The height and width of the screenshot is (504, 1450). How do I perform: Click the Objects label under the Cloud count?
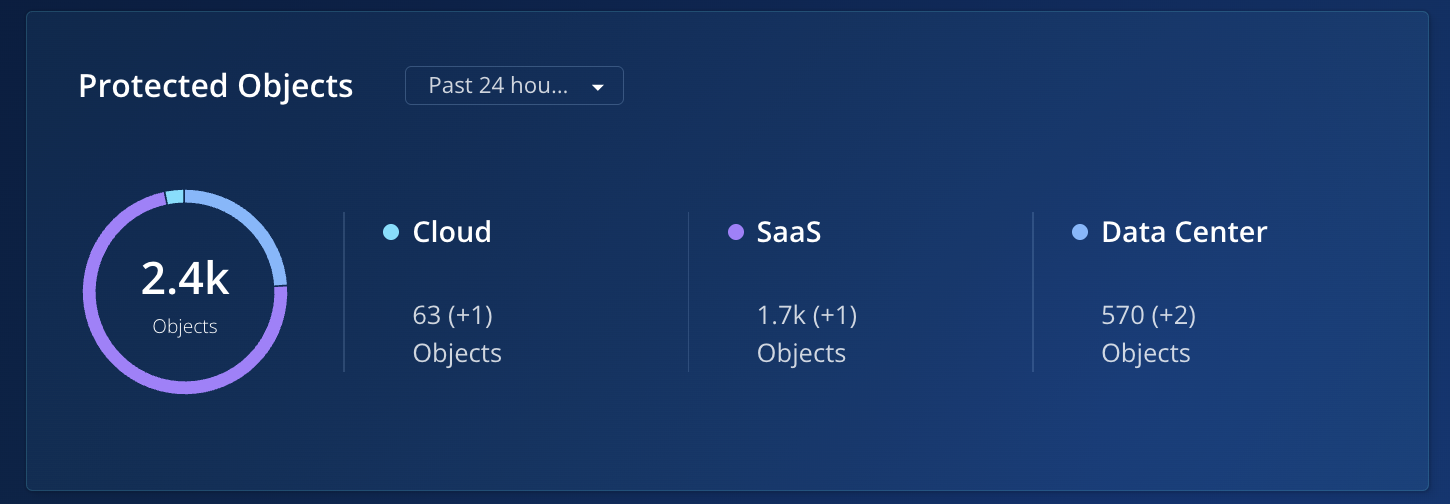[x=457, y=353]
